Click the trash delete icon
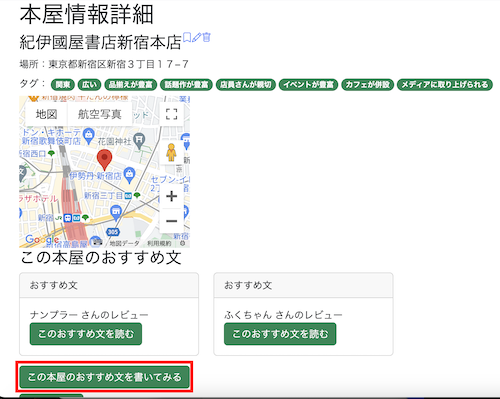The height and width of the screenshot is (399, 500). (x=207, y=37)
